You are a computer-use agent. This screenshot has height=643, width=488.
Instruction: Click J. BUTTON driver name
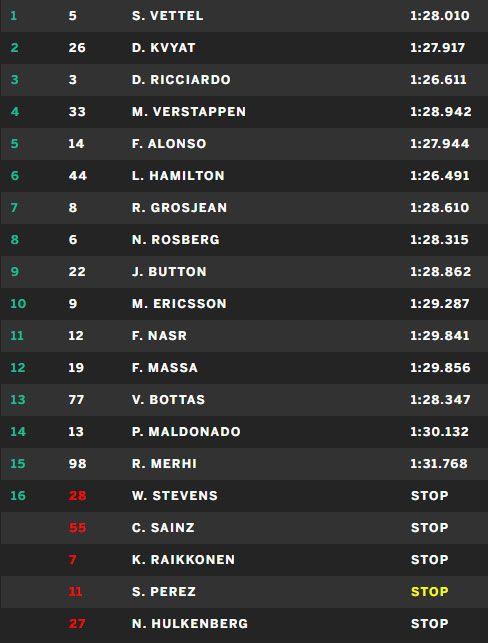169,272
